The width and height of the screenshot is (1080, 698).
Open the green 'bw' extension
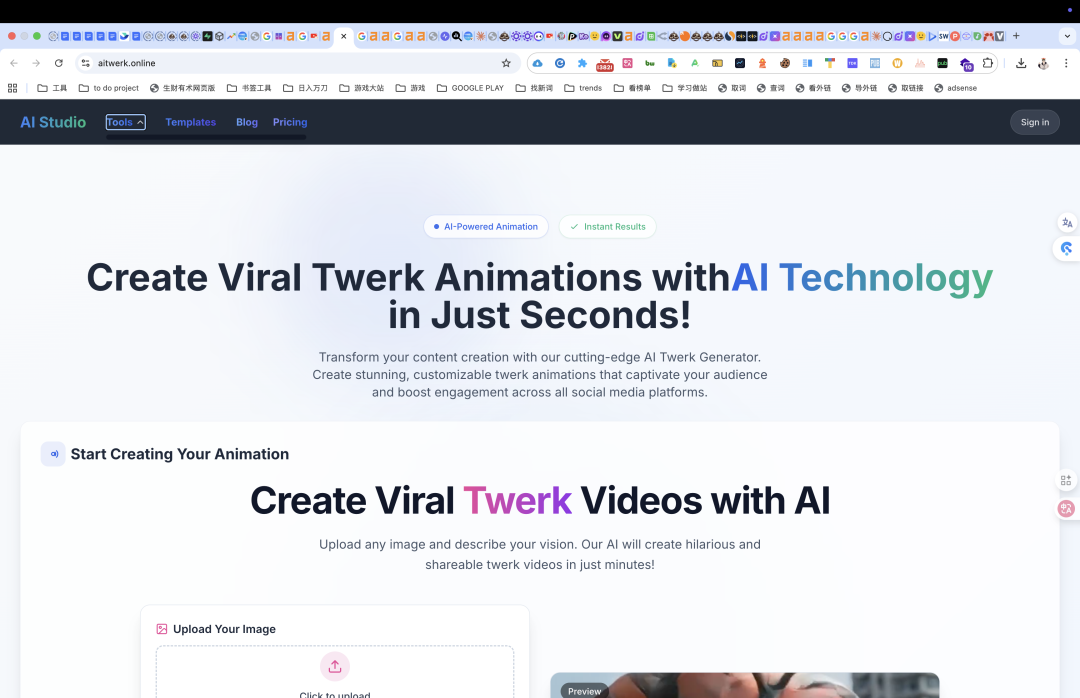pyautogui.click(x=650, y=63)
